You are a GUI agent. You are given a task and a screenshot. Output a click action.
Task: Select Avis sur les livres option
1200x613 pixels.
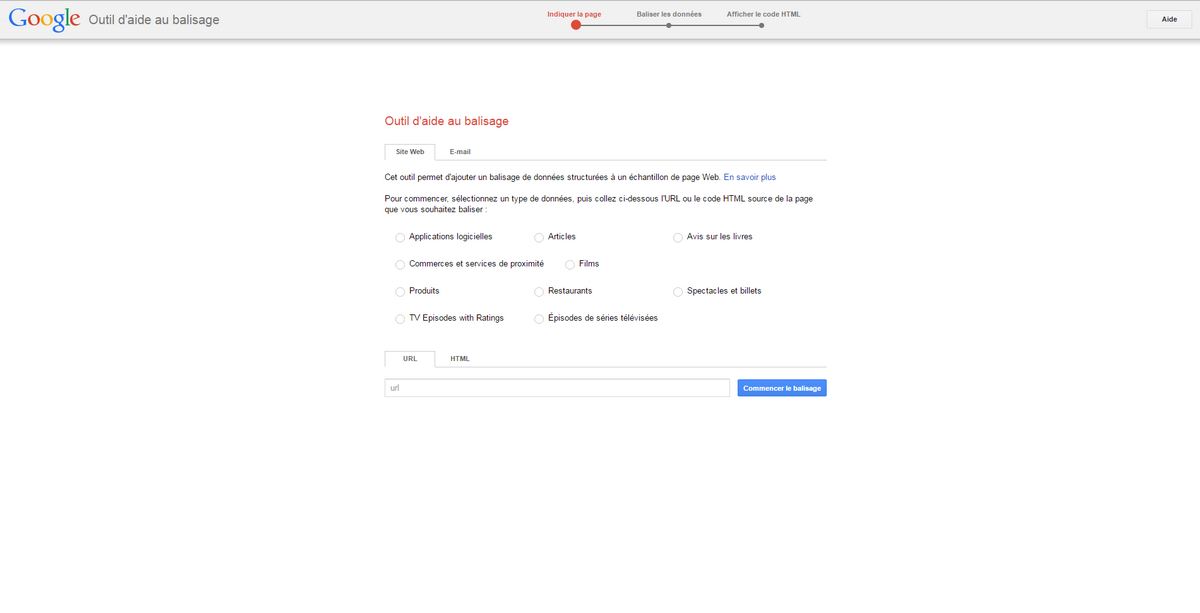[678, 238]
